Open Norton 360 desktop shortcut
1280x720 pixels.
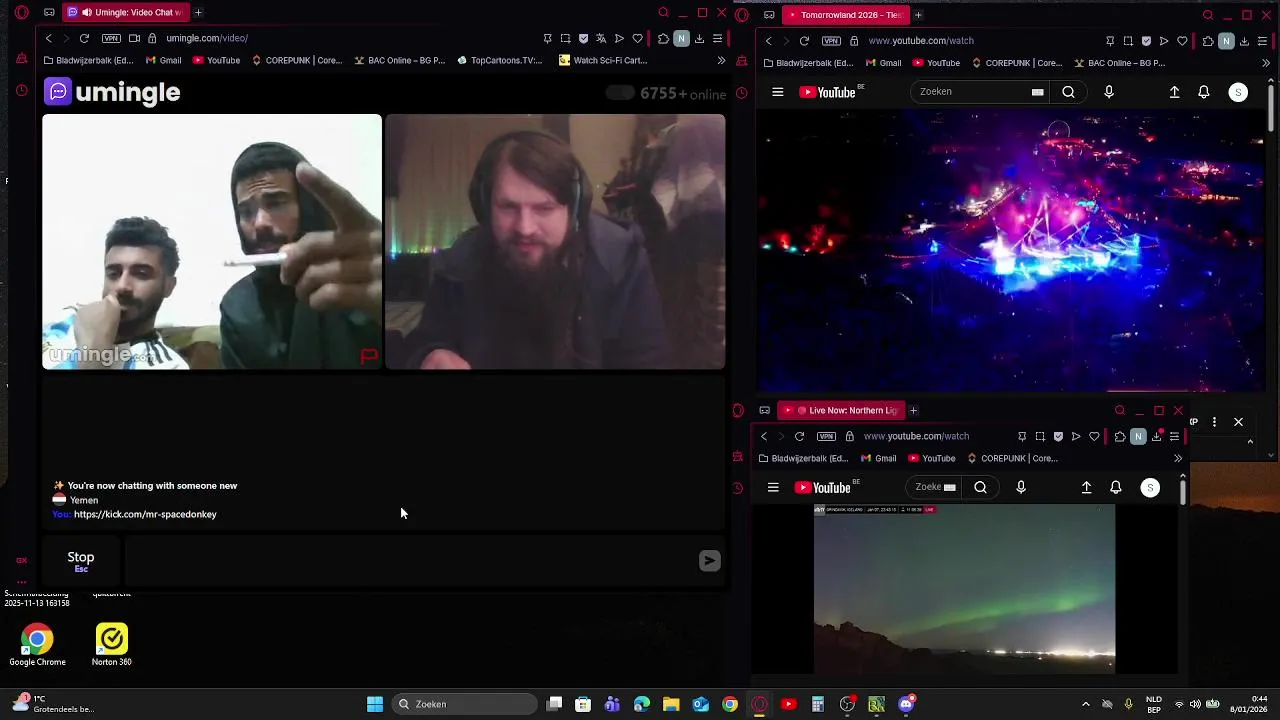point(111,645)
